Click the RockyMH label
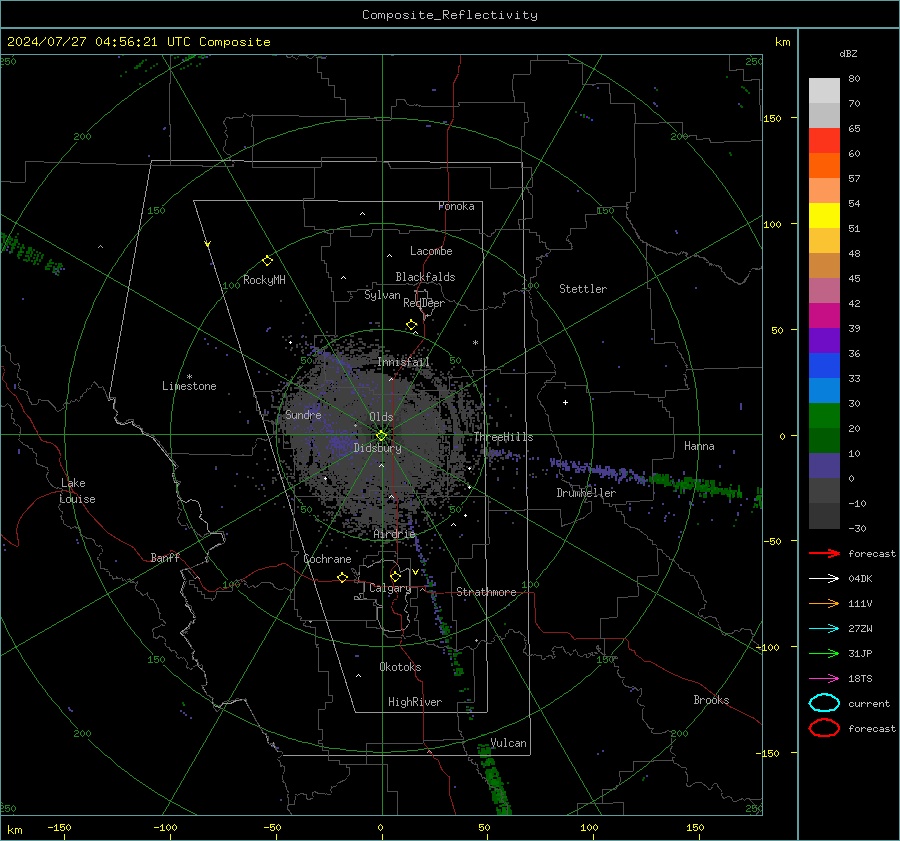The image size is (900, 841). (x=264, y=280)
